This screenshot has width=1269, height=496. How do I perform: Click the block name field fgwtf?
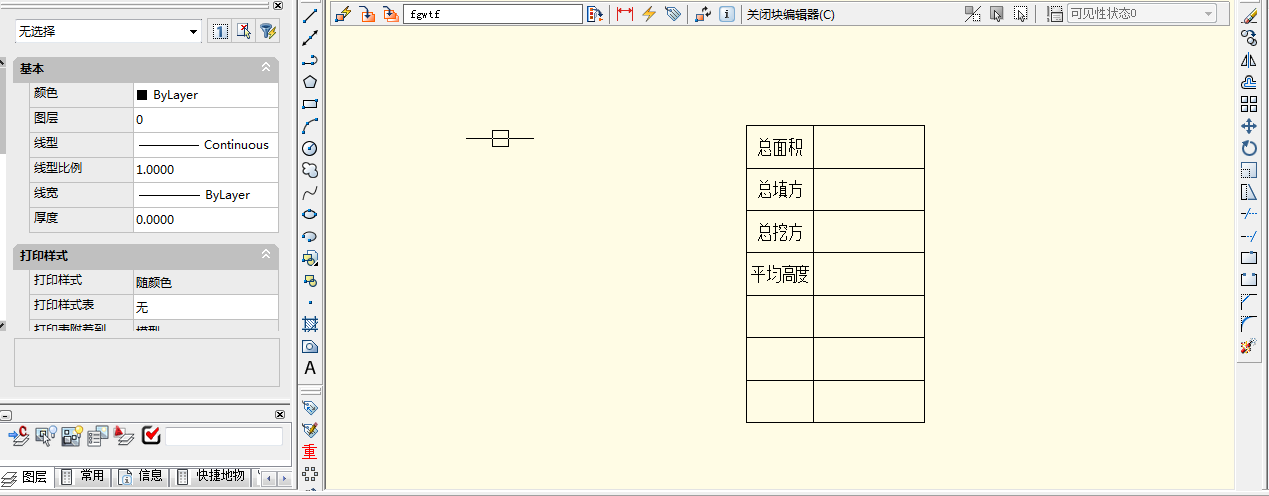[492, 14]
